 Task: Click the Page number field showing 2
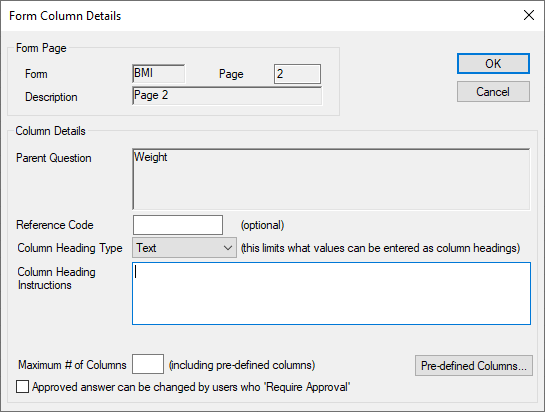pos(297,74)
